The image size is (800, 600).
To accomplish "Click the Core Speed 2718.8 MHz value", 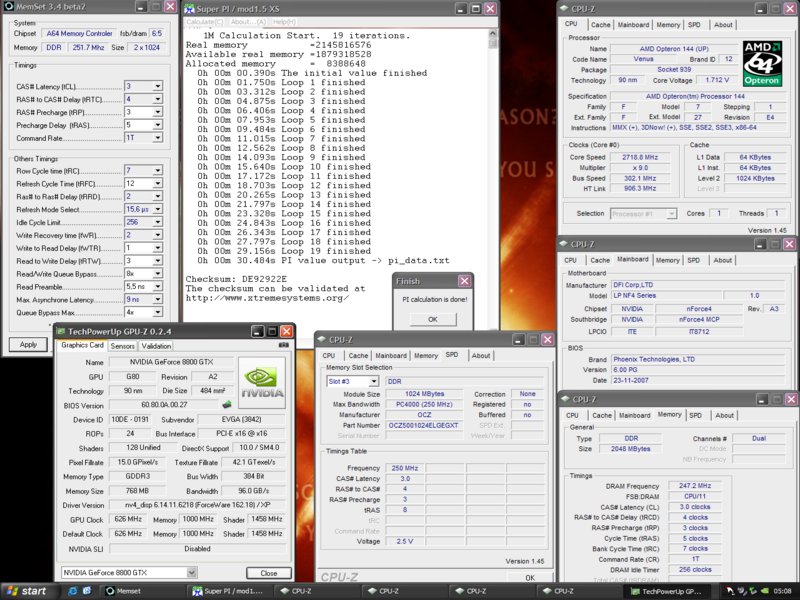I will tap(640, 157).
